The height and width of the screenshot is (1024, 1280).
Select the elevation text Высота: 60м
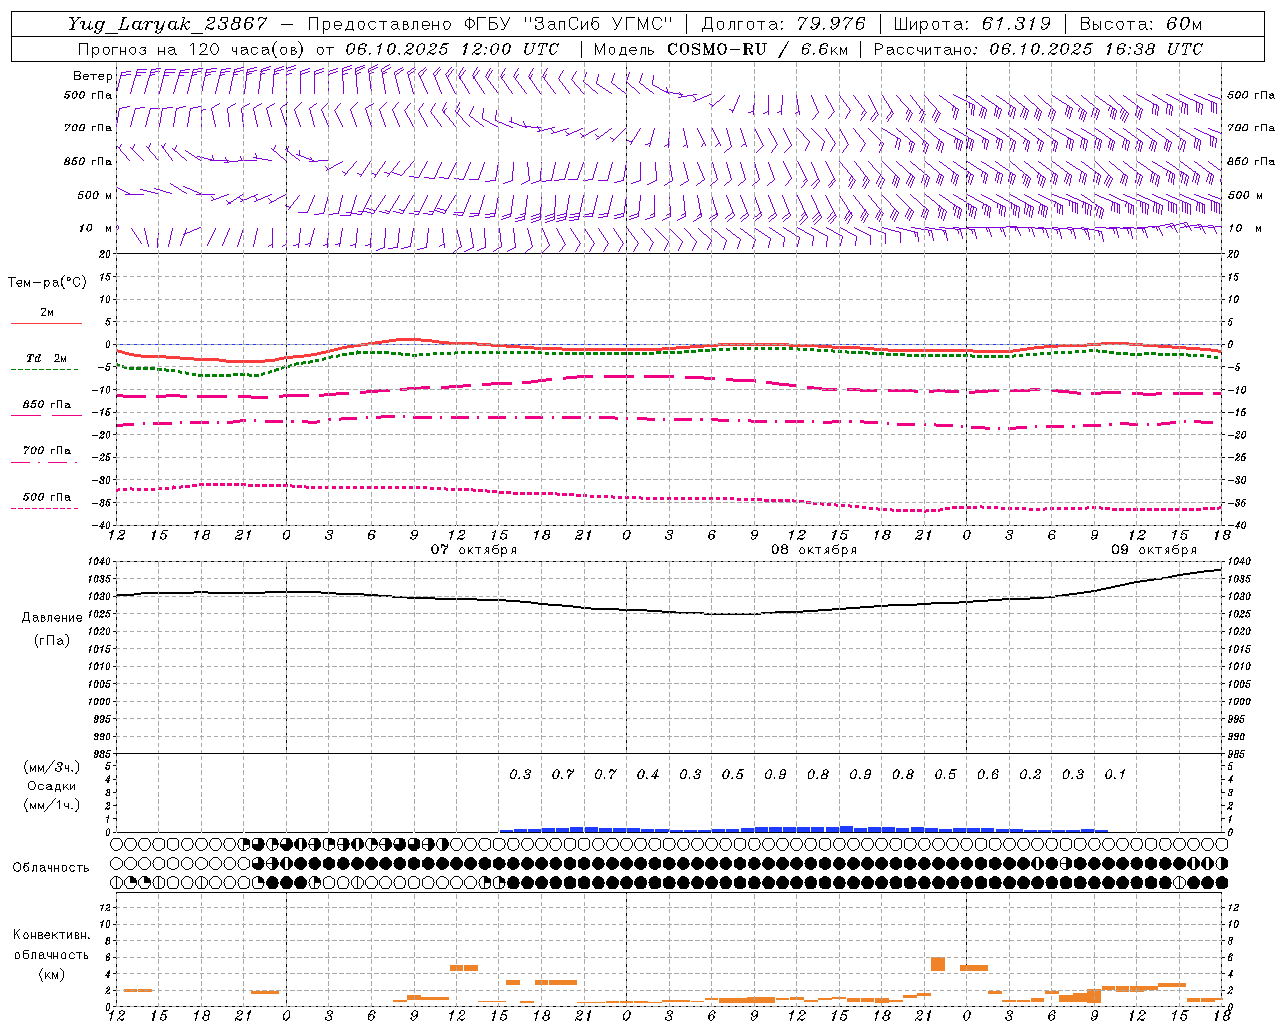(x=1140, y=24)
